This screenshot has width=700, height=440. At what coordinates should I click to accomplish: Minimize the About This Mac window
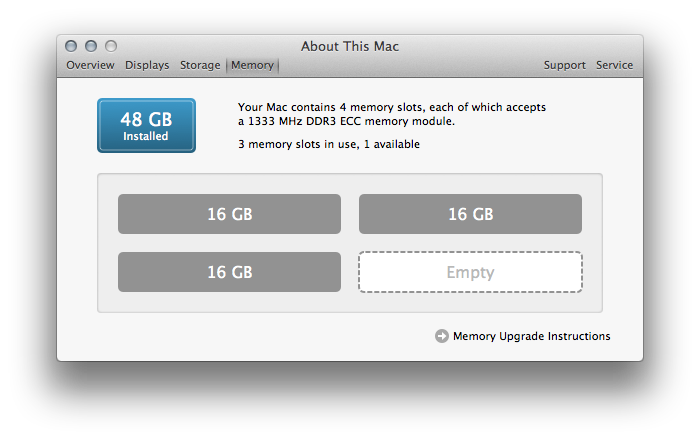[x=91, y=46]
